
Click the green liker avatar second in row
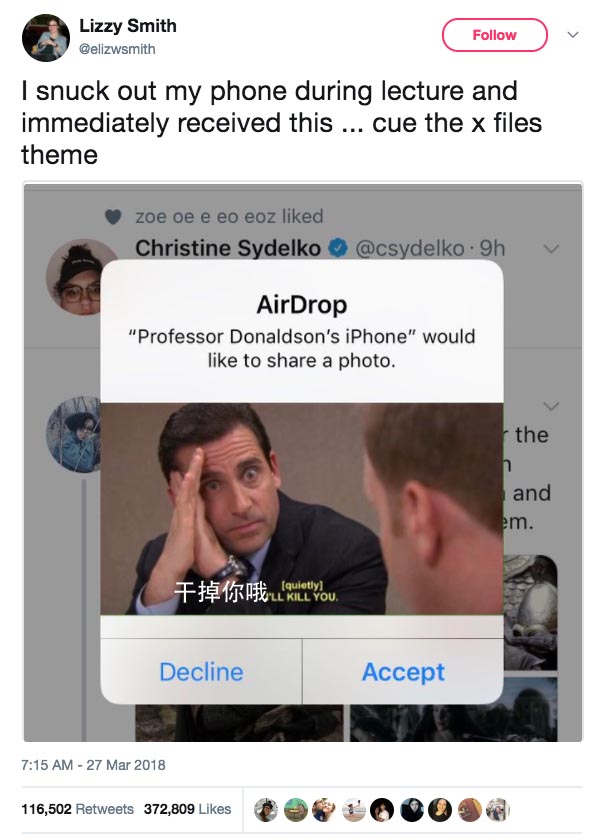tap(296, 810)
